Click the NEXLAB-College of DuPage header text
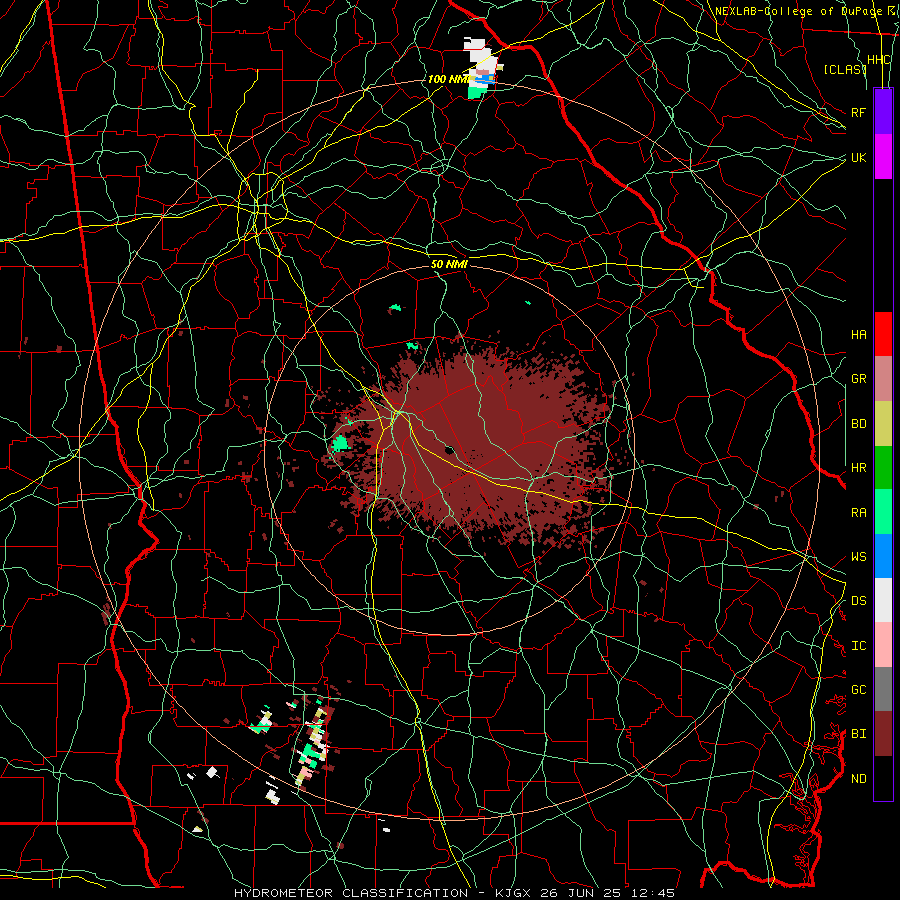The width and height of the screenshot is (900, 900). coord(800,11)
